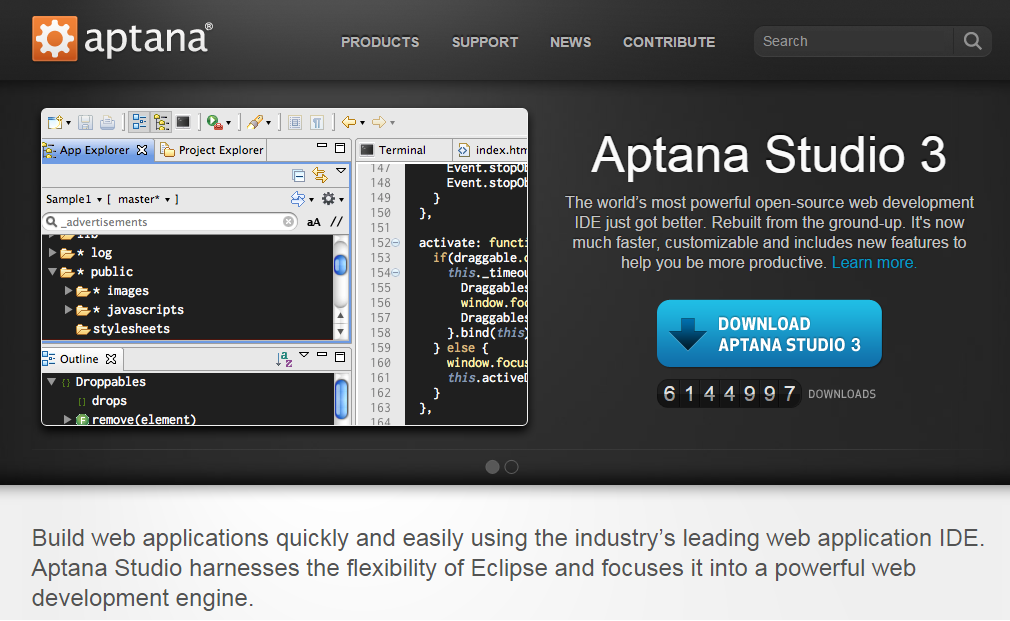Open the SUPPORT menu
The width and height of the screenshot is (1010, 621).
485,42
